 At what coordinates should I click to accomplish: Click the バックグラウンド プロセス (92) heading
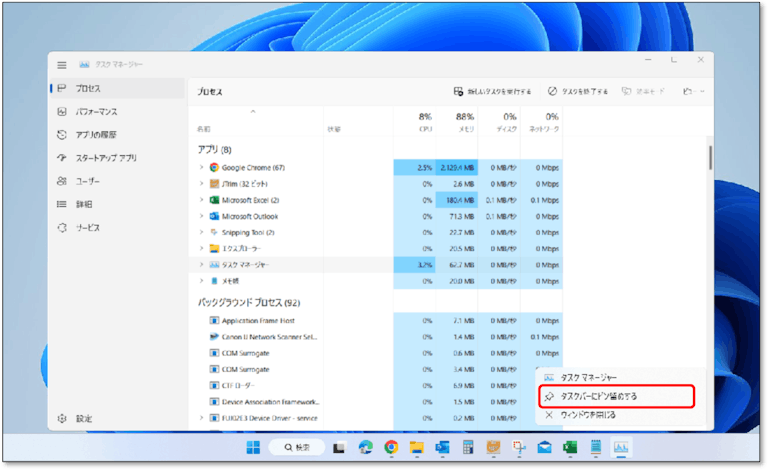click(x=249, y=303)
